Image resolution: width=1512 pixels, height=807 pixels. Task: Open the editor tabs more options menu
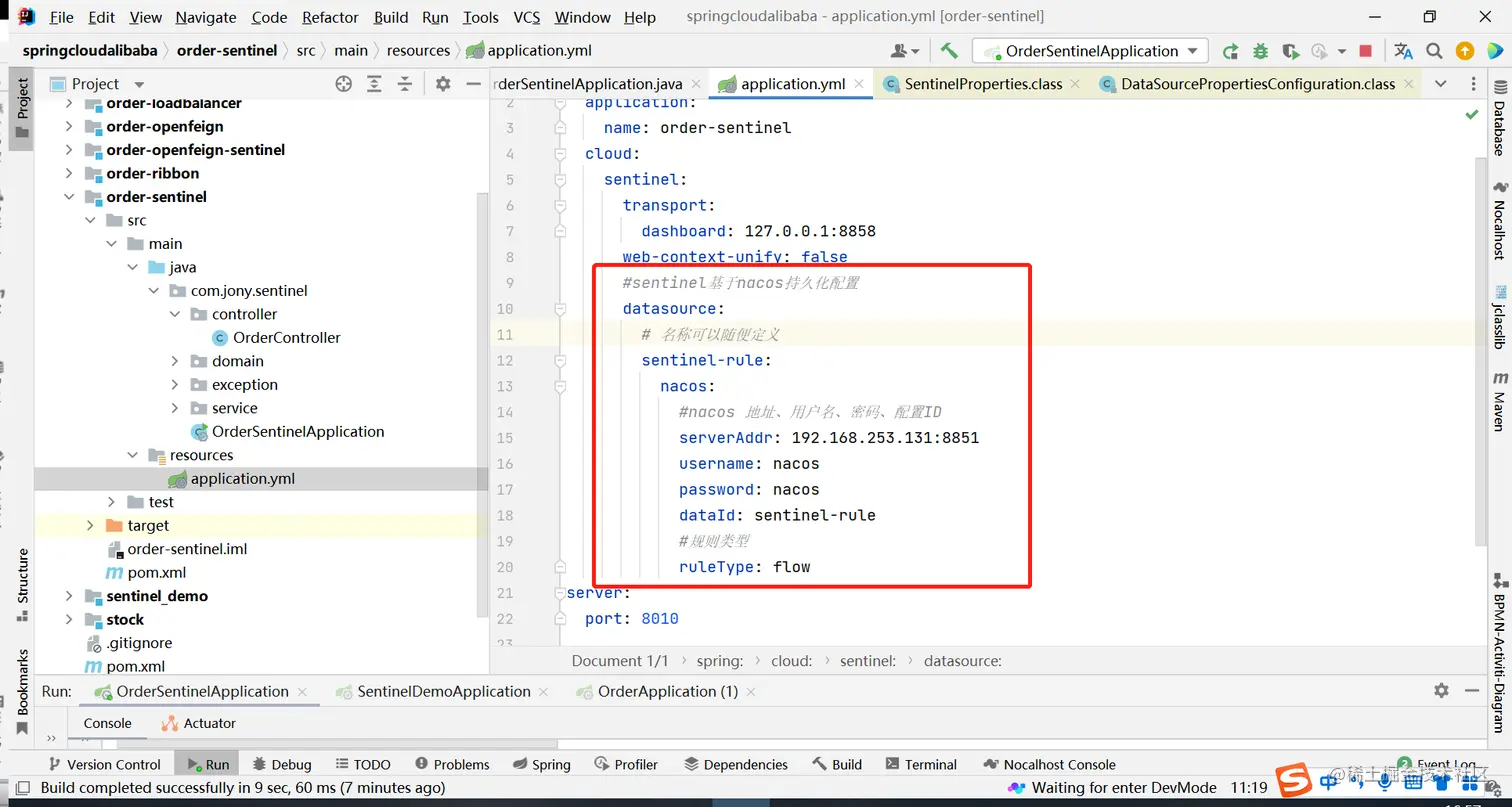pos(1473,84)
